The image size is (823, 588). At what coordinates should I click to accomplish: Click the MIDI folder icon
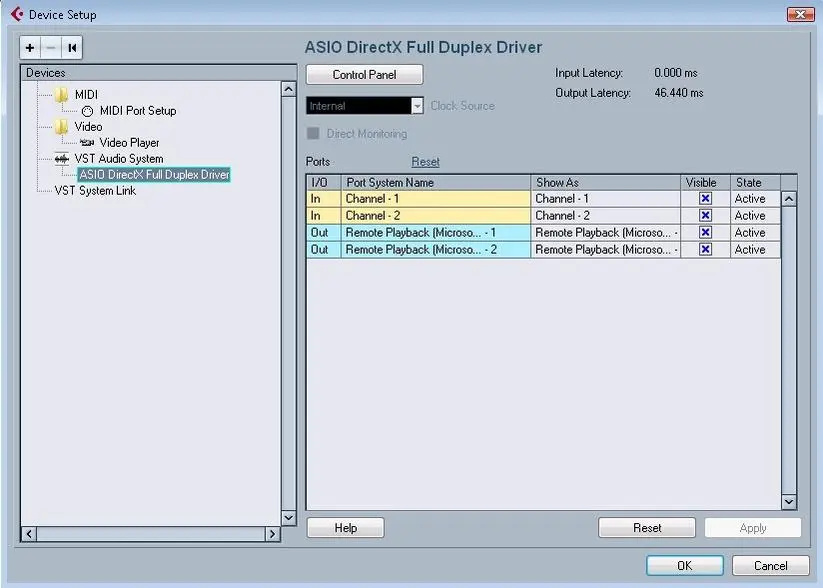coord(62,95)
